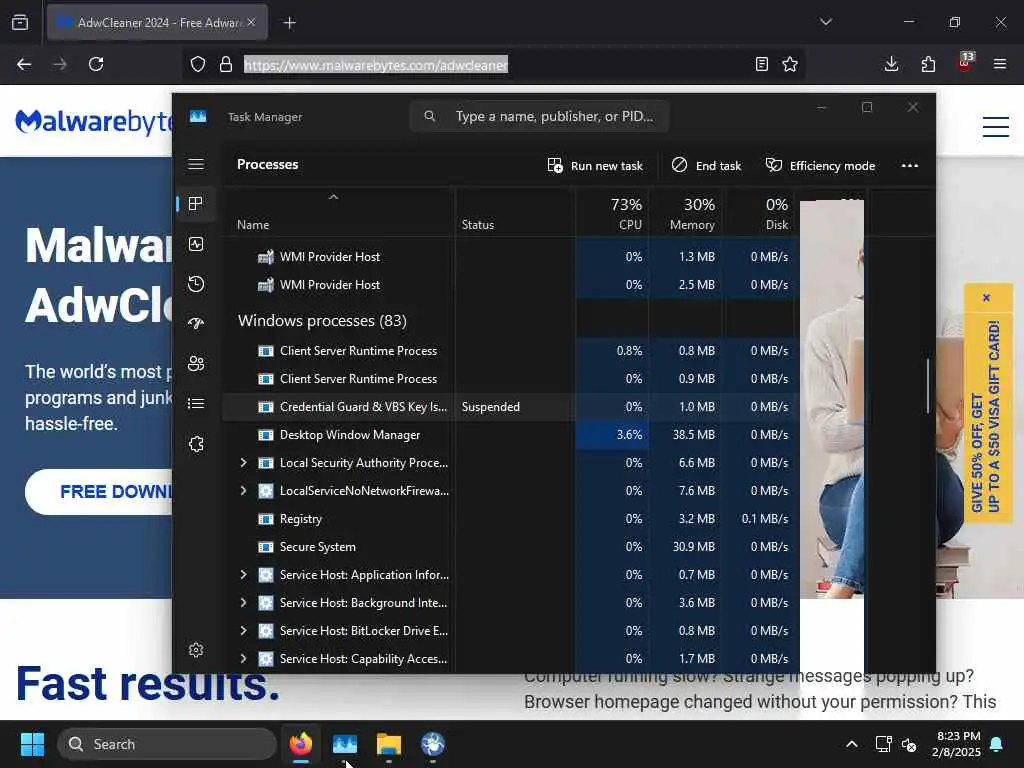The height and width of the screenshot is (768, 1024).
Task: Click the FREE DOWNLOAD button on webpage
Action: coord(99,492)
